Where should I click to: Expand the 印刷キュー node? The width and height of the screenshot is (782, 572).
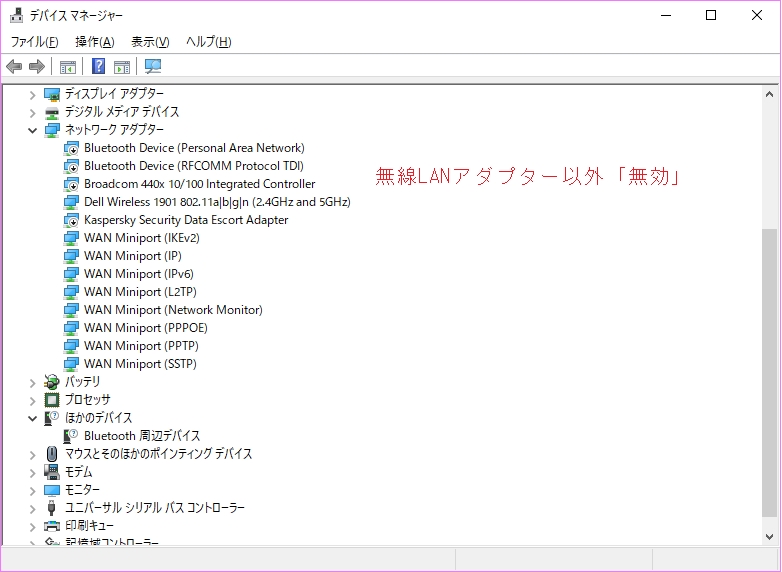coord(32,527)
